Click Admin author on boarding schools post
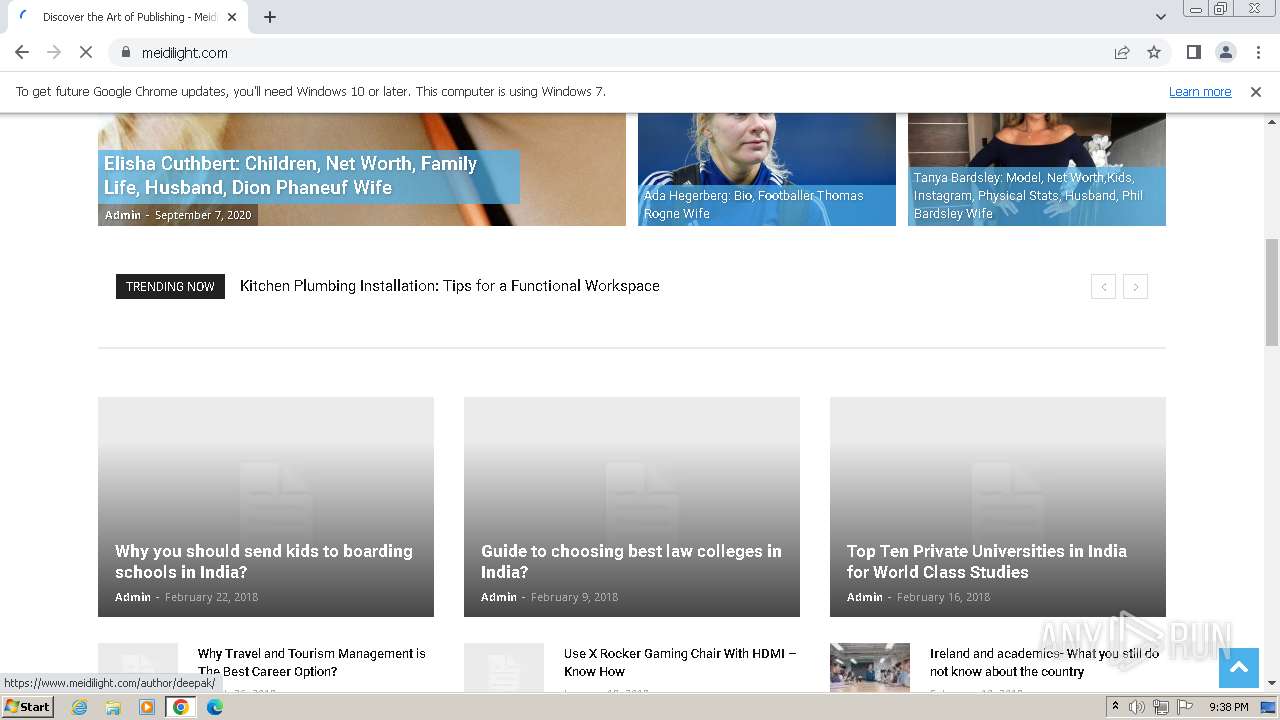 (133, 597)
